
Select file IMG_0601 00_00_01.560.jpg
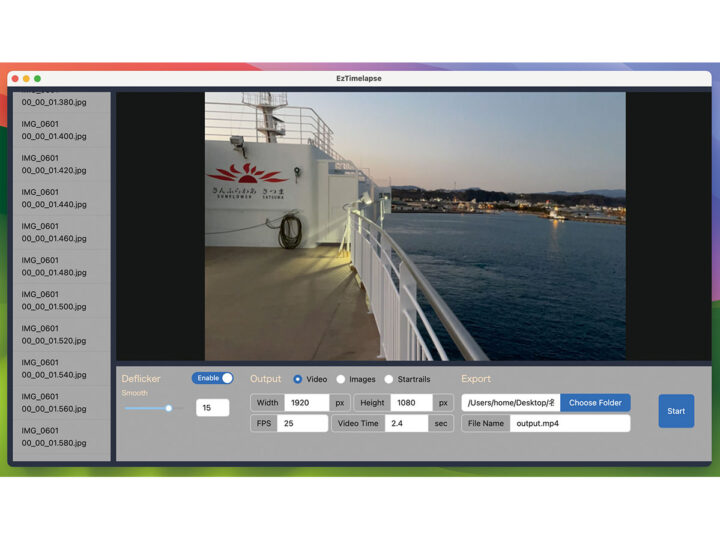coord(62,403)
